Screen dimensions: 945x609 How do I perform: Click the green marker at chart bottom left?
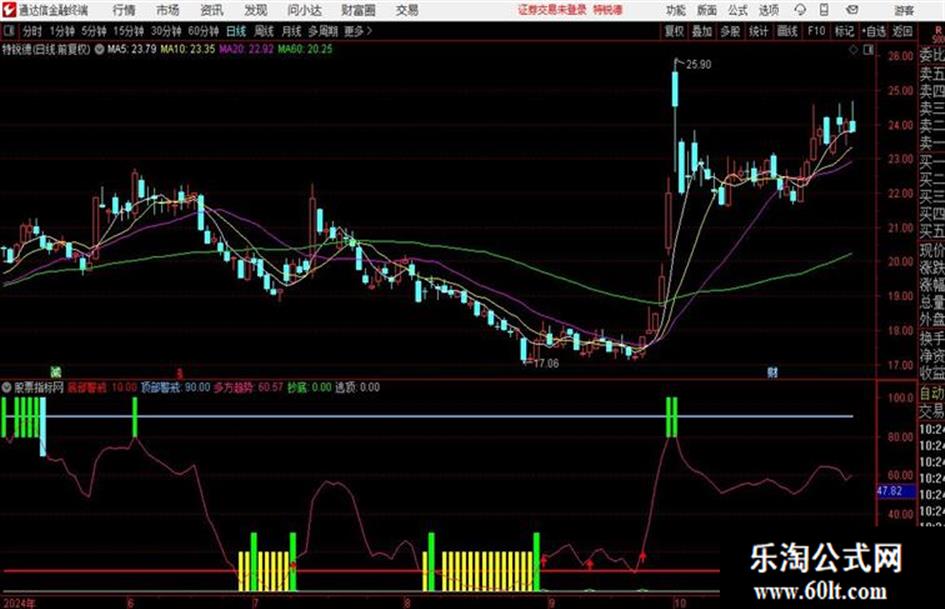[56, 372]
